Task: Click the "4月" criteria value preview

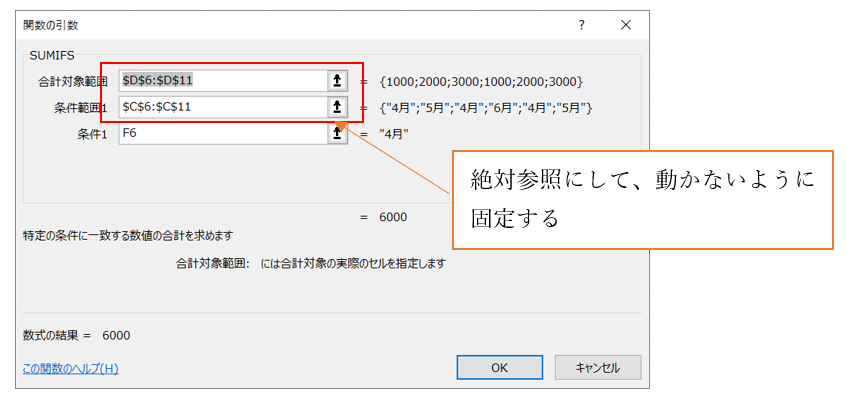Action: click(x=395, y=133)
